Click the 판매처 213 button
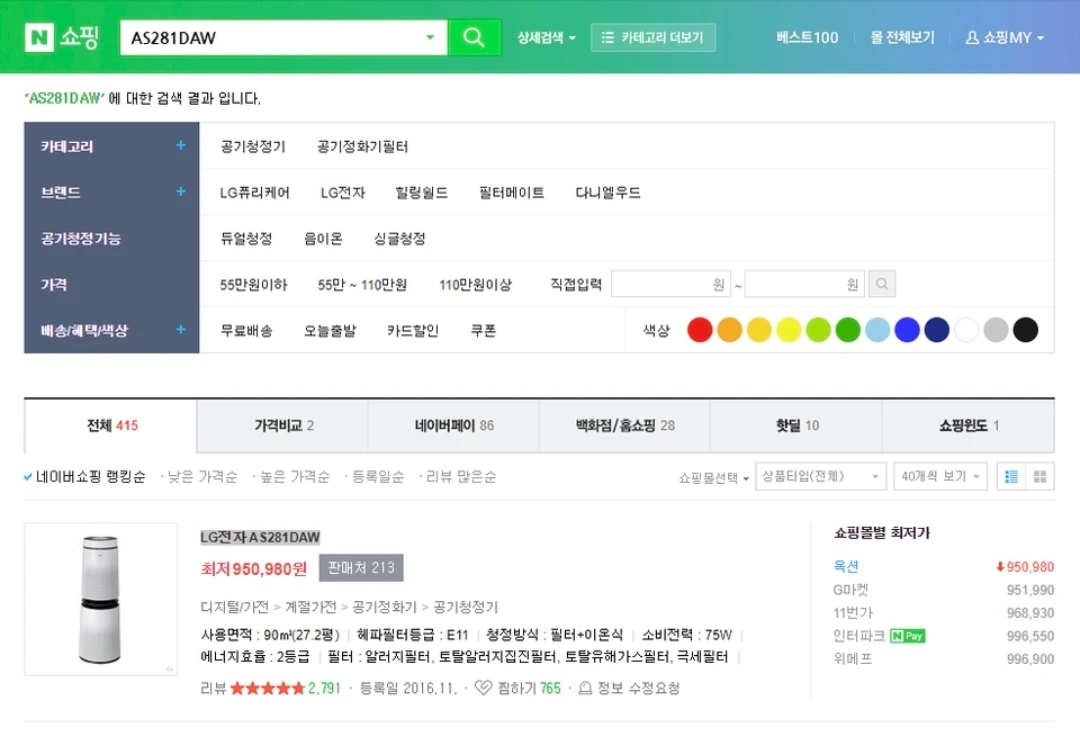This screenshot has width=1080, height=730. (x=361, y=567)
